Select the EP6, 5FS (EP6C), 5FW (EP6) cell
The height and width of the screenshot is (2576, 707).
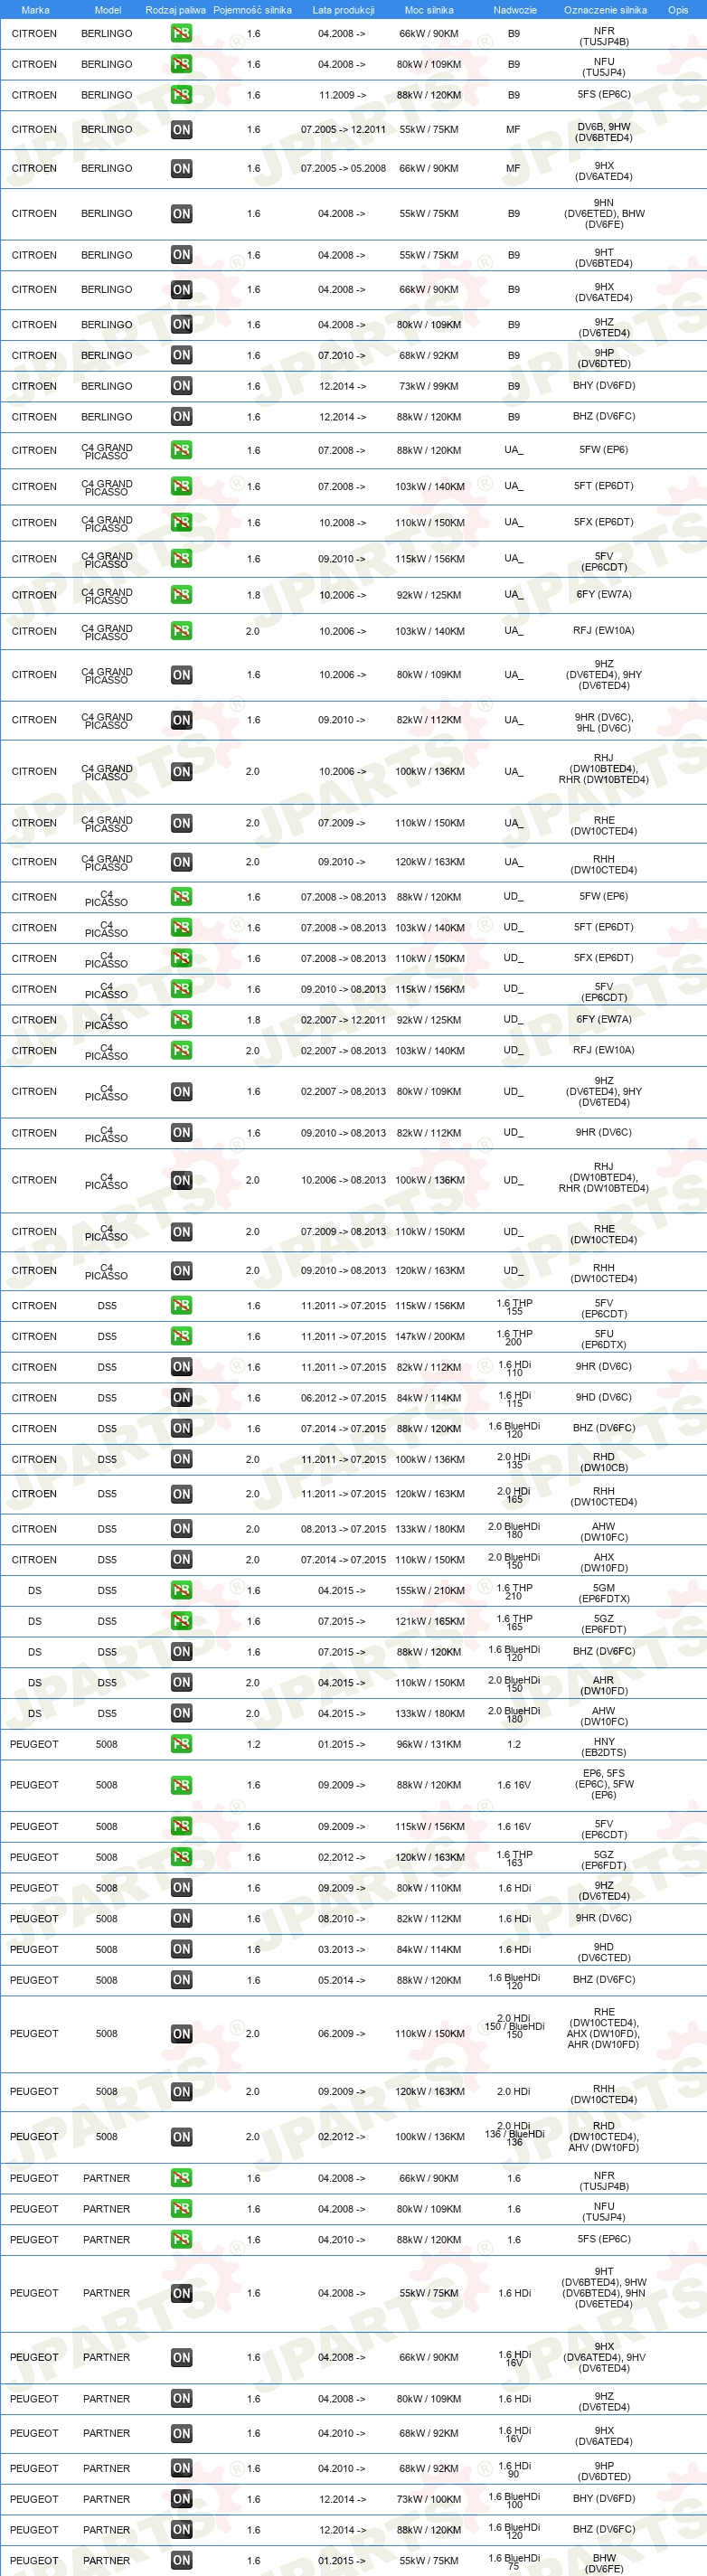pos(604,1784)
